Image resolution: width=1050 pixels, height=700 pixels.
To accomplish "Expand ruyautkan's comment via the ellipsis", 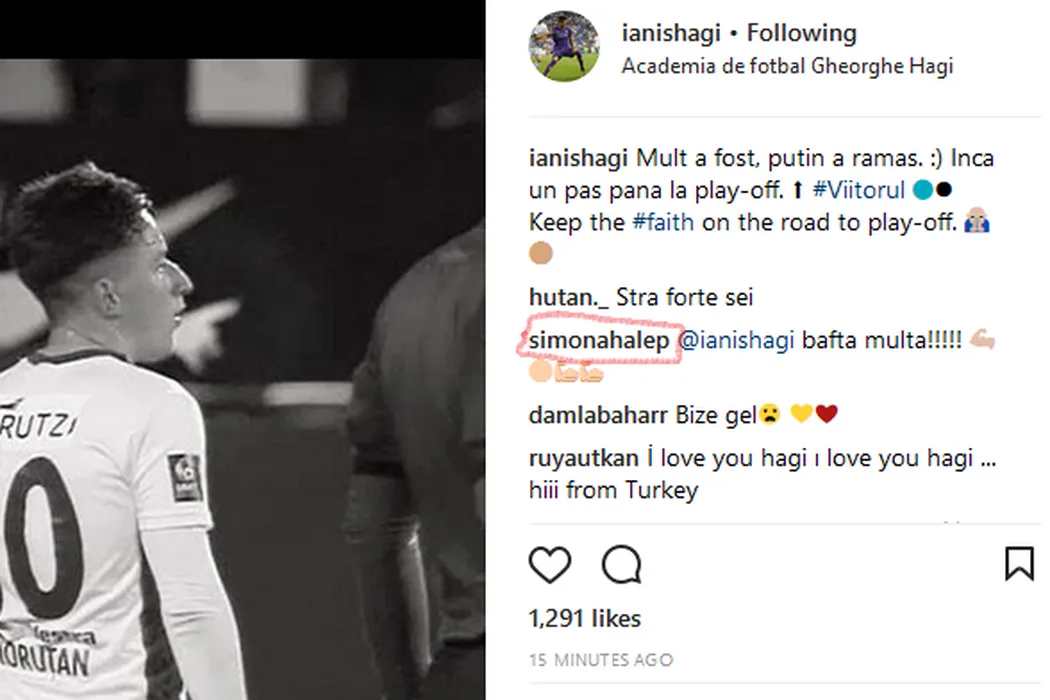I will click(988, 459).
